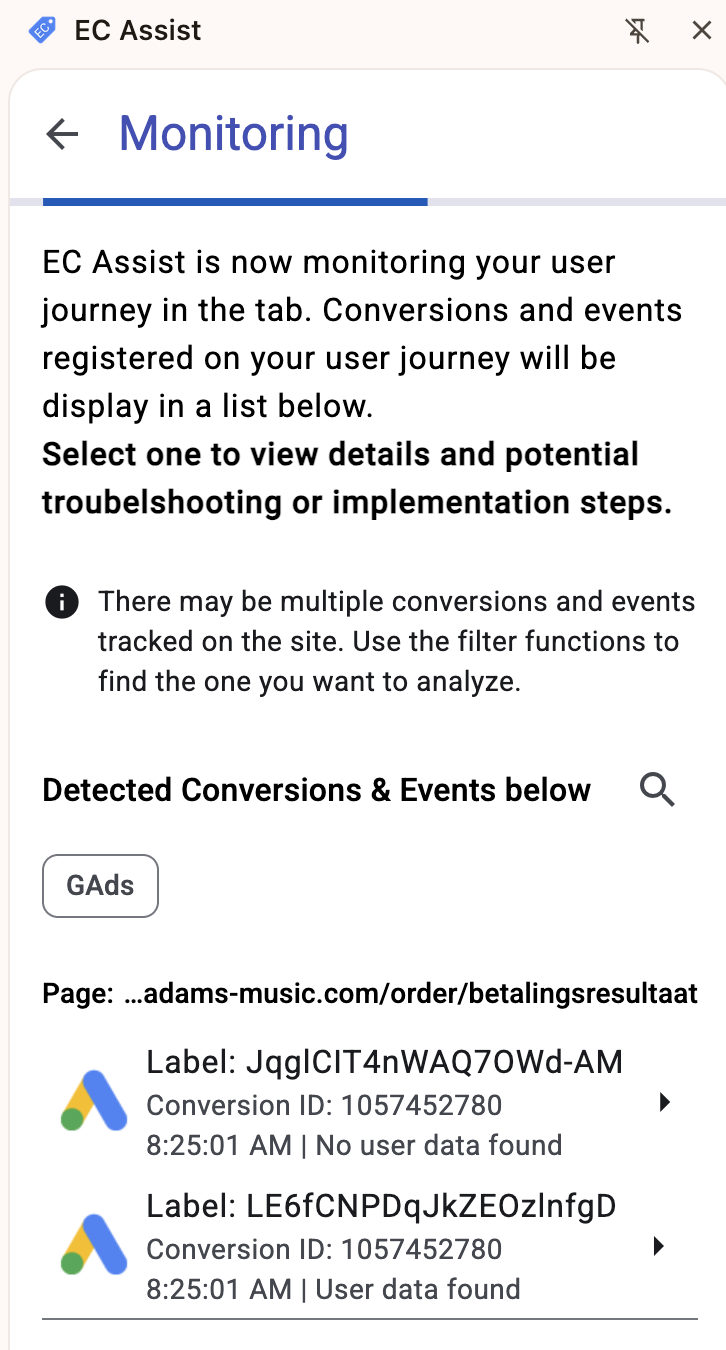Click the adams-music.com page URL

coord(410,994)
